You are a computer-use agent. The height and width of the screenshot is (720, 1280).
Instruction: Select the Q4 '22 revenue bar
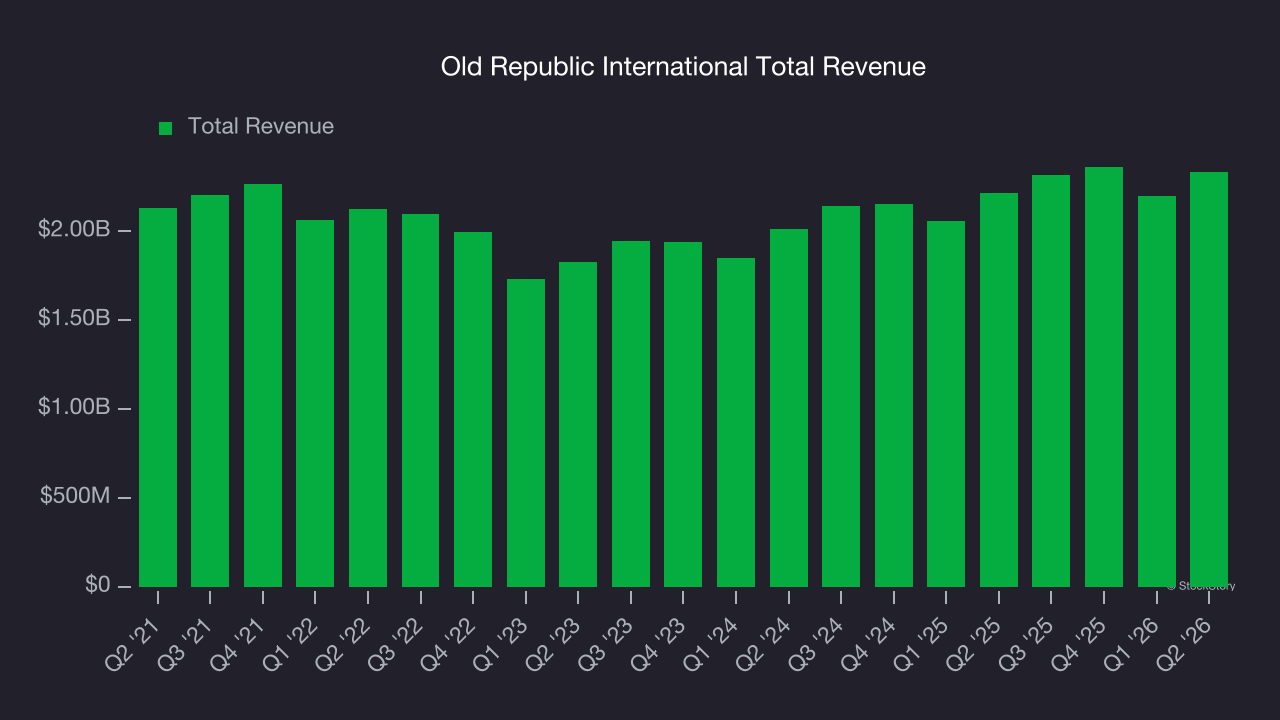pyautogui.click(x=473, y=409)
